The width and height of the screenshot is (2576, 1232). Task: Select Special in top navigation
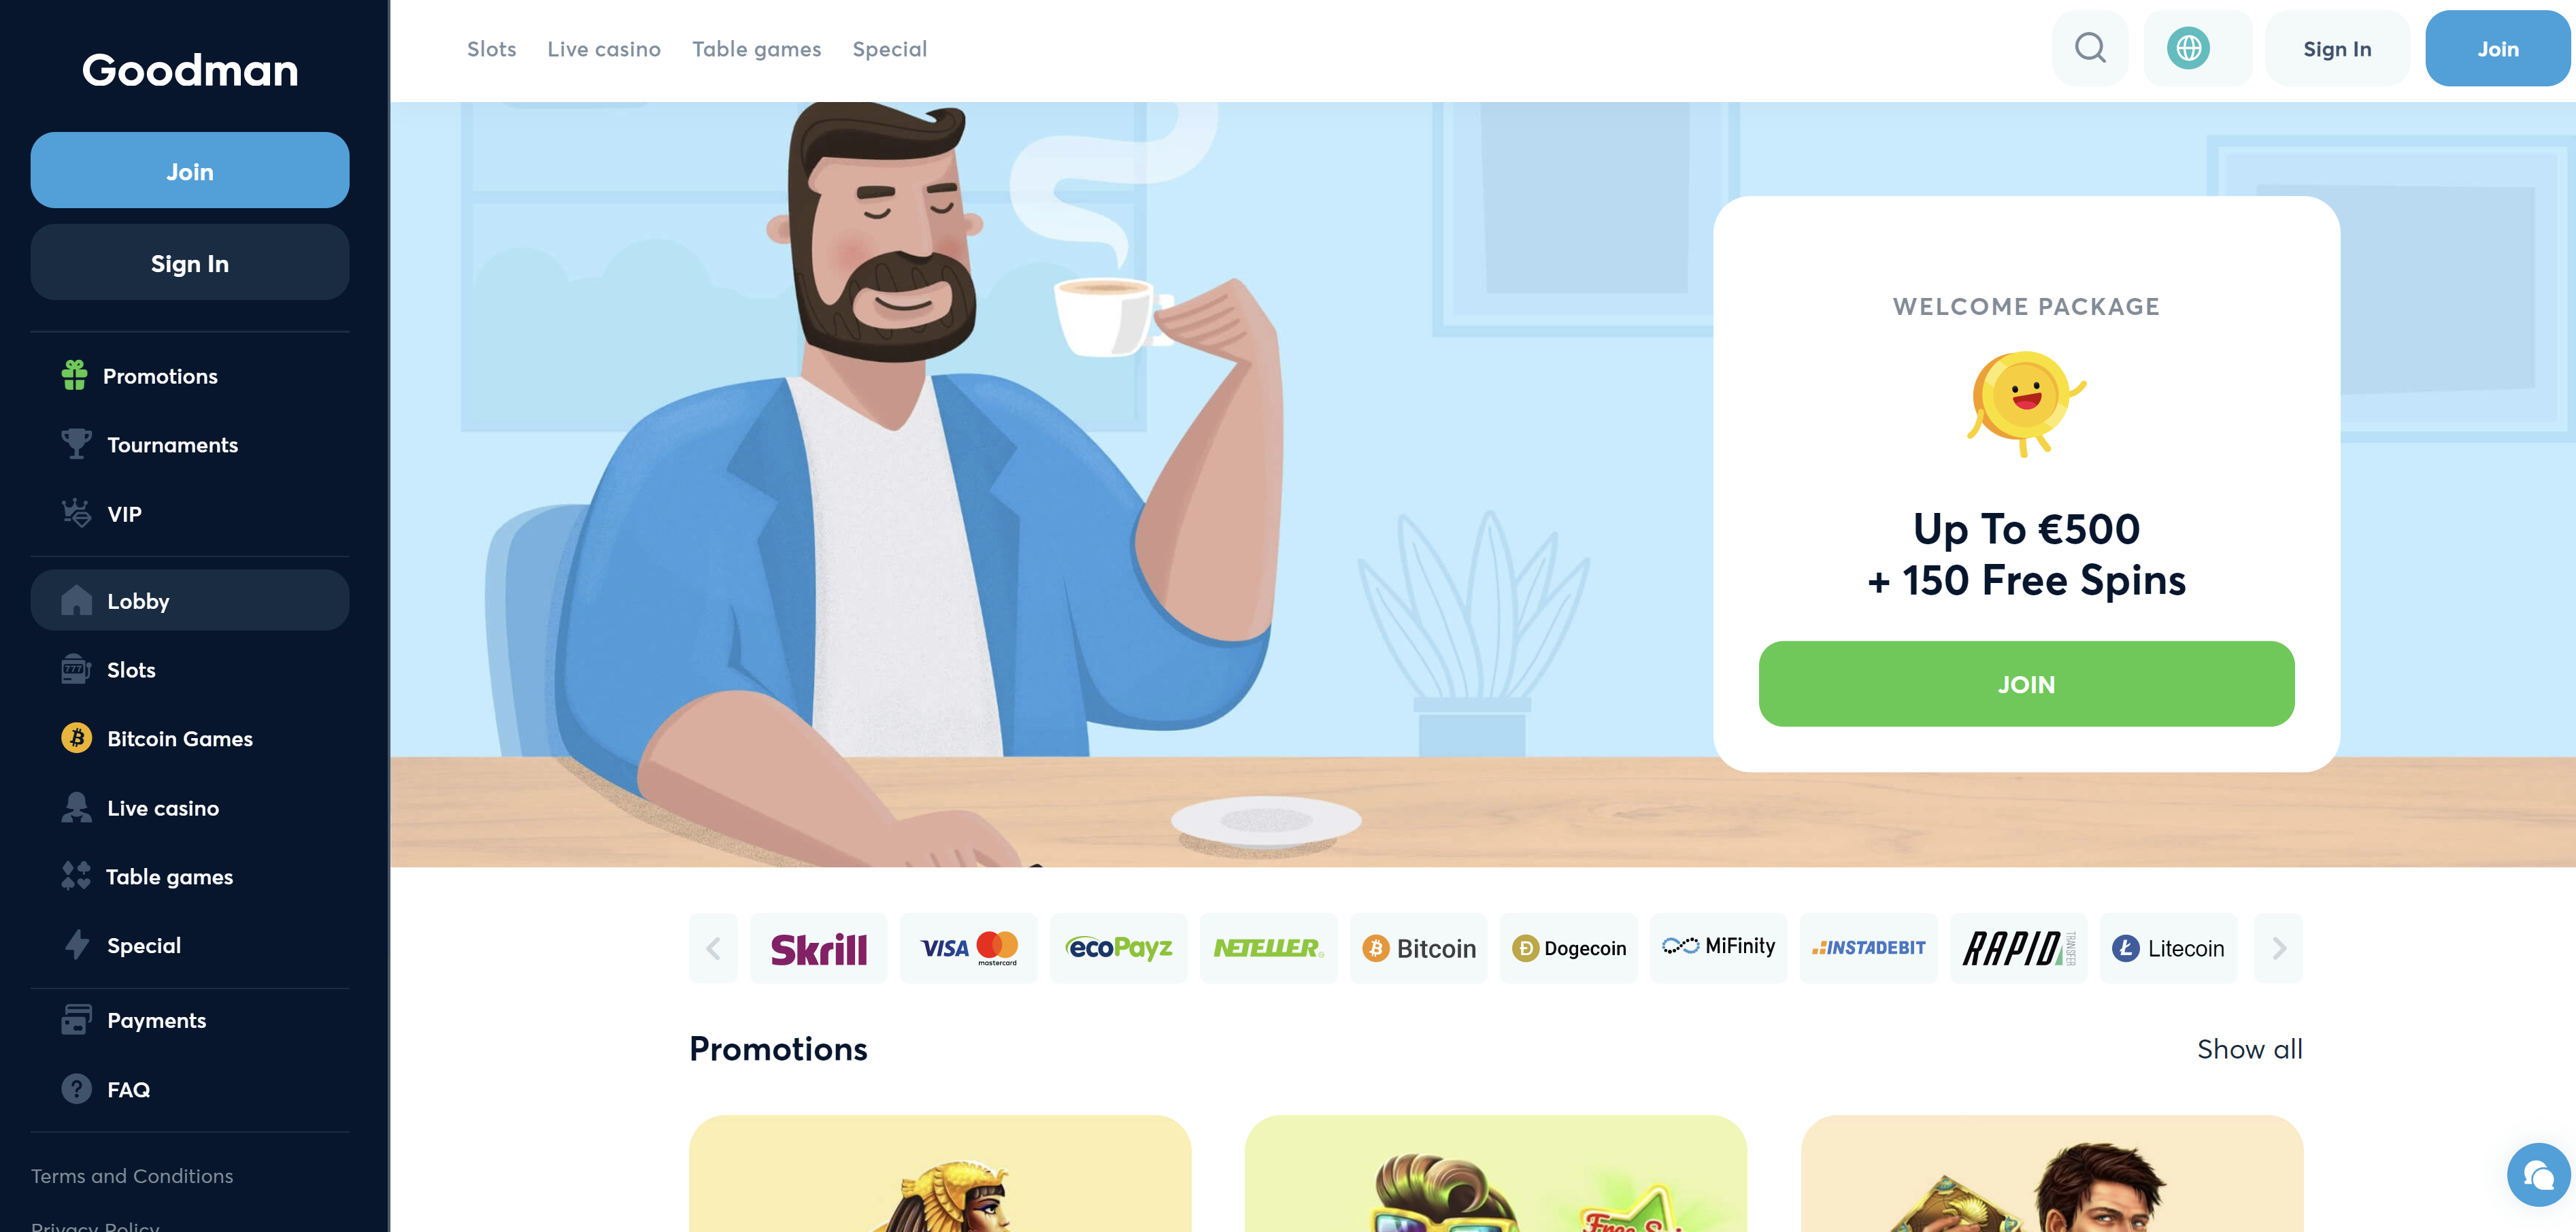pos(890,49)
